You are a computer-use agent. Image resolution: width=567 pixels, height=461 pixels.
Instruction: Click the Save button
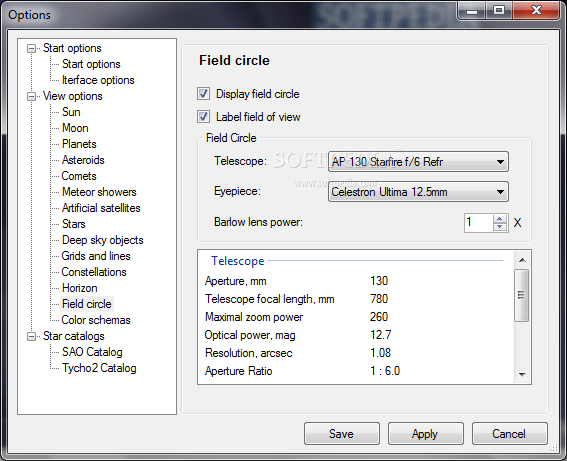pyautogui.click(x=342, y=434)
